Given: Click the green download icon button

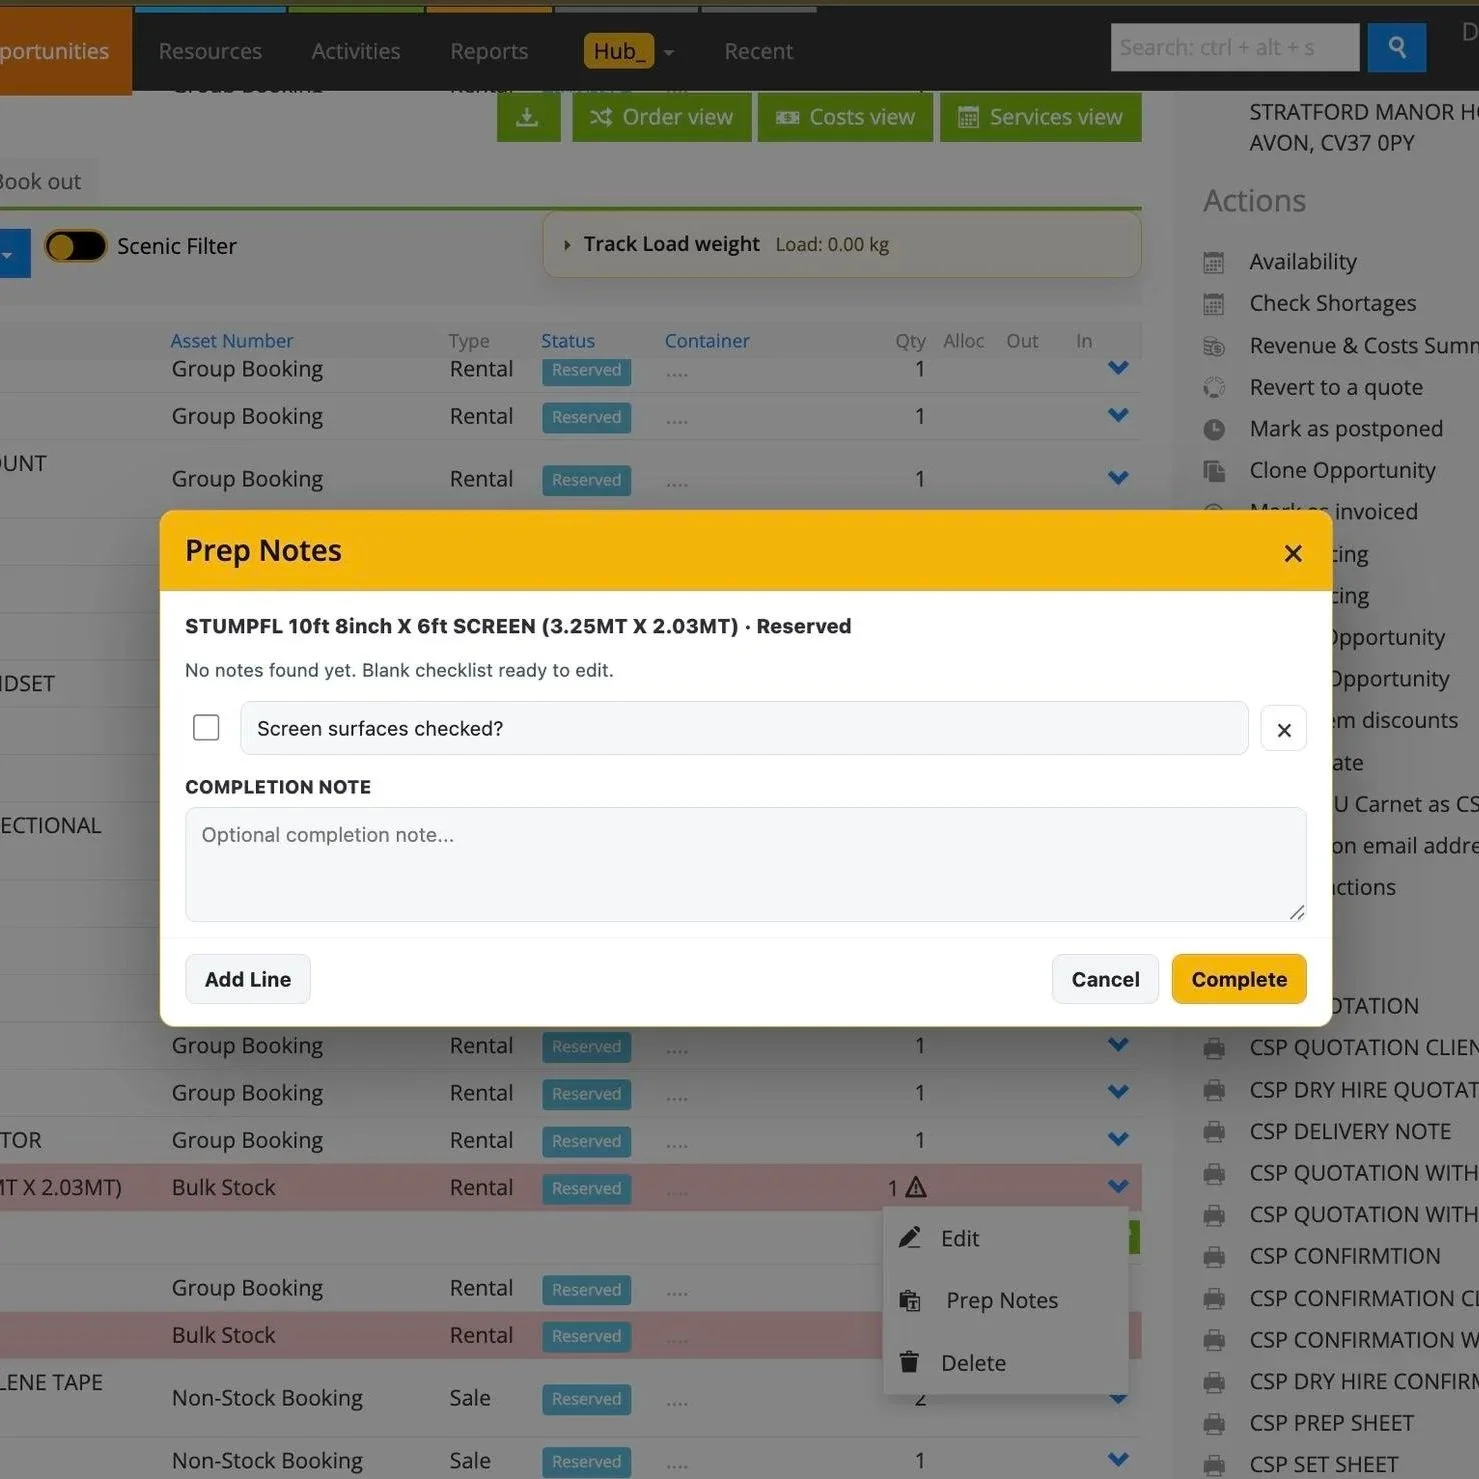Looking at the screenshot, I should click(x=528, y=117).
